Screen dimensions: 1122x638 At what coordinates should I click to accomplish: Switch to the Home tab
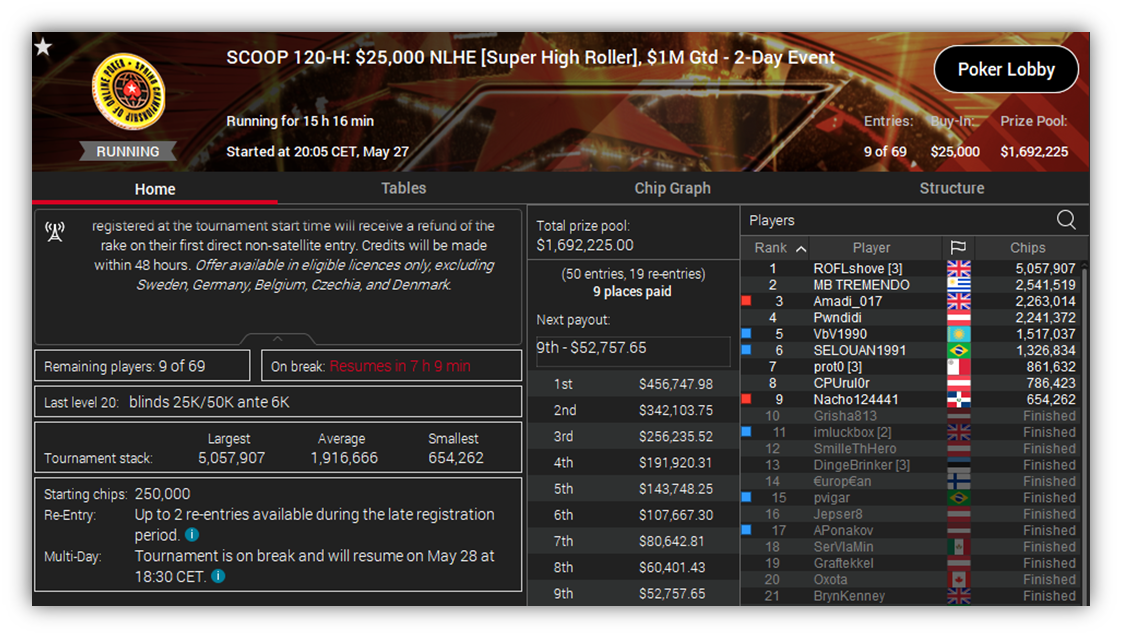pos(155,189)
